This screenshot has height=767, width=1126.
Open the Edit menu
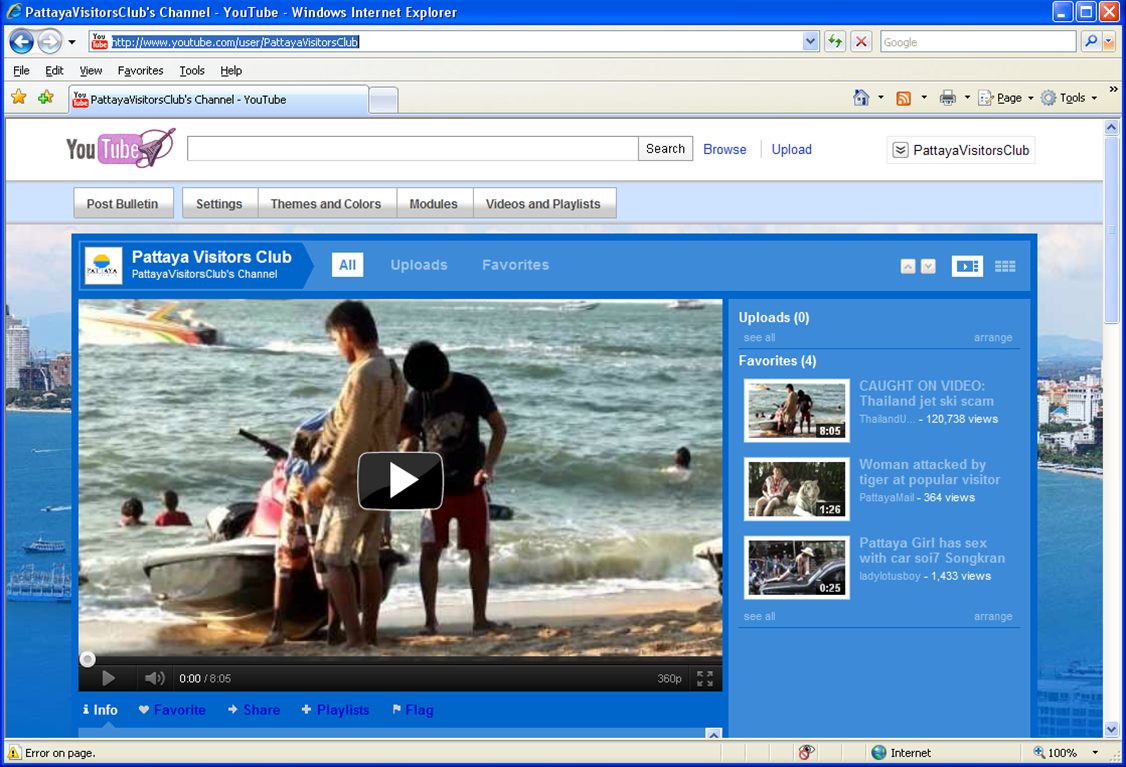point(55,70)
